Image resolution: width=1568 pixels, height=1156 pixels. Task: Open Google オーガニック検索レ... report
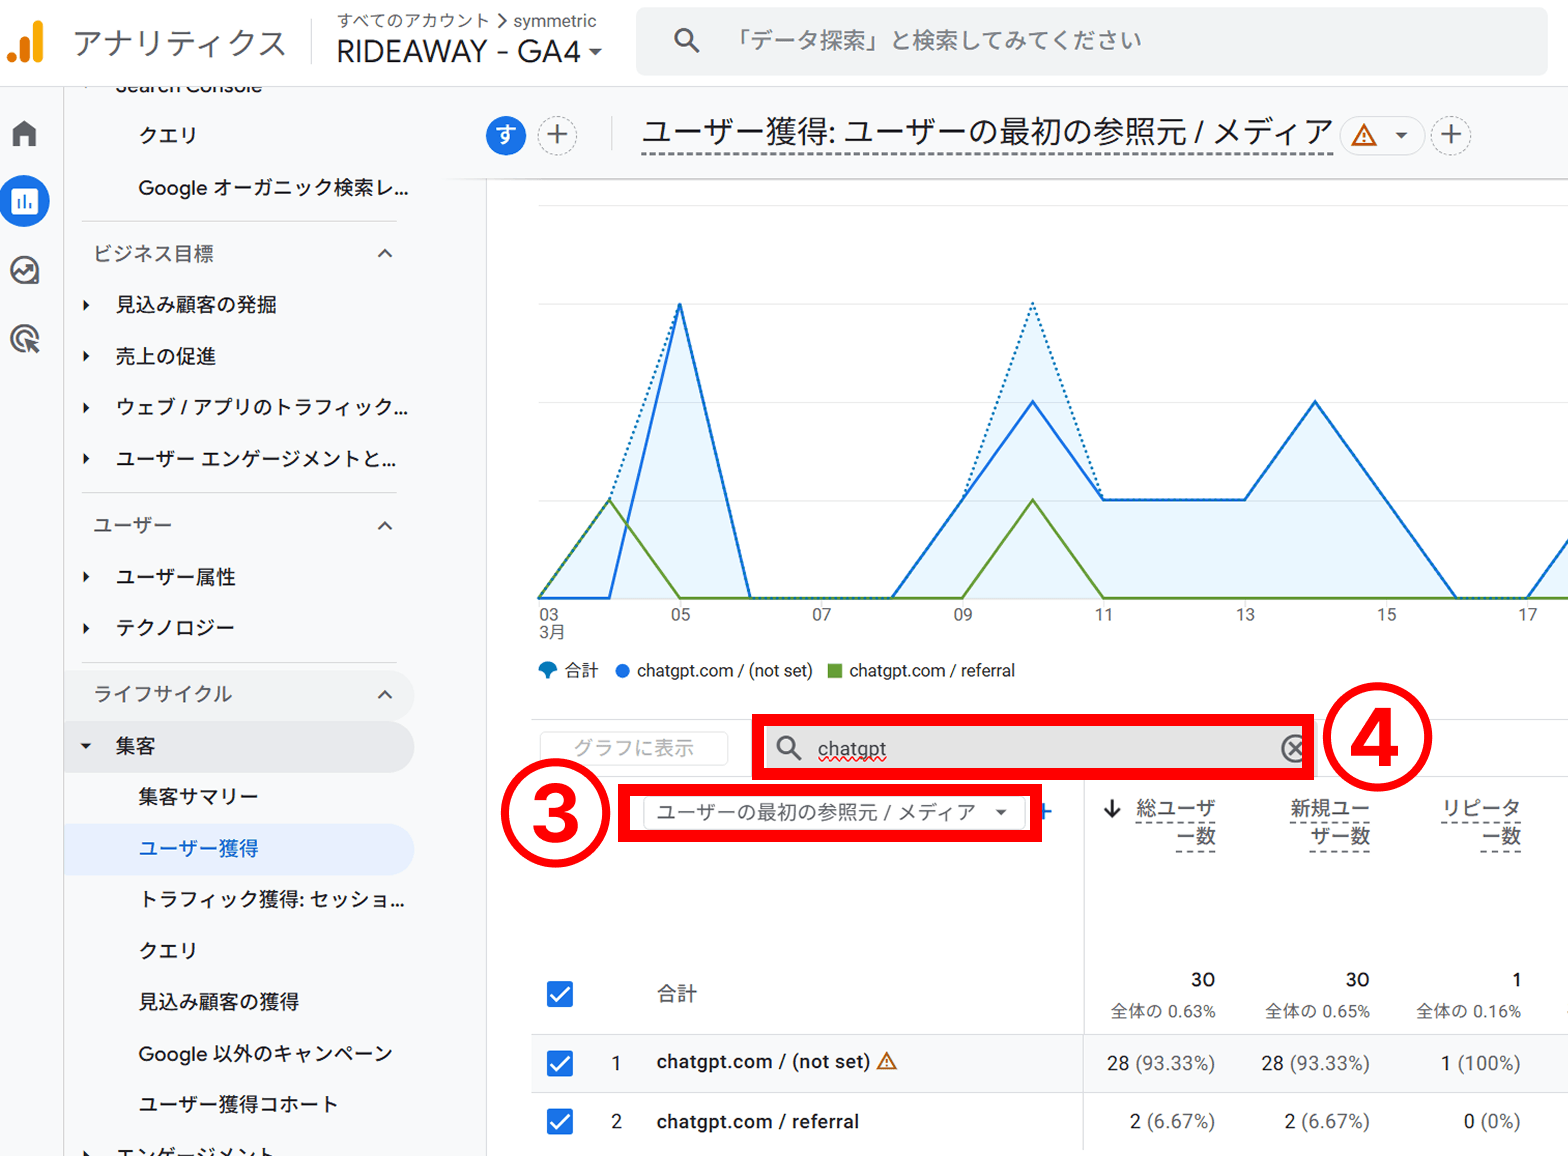tap(273, 187)
